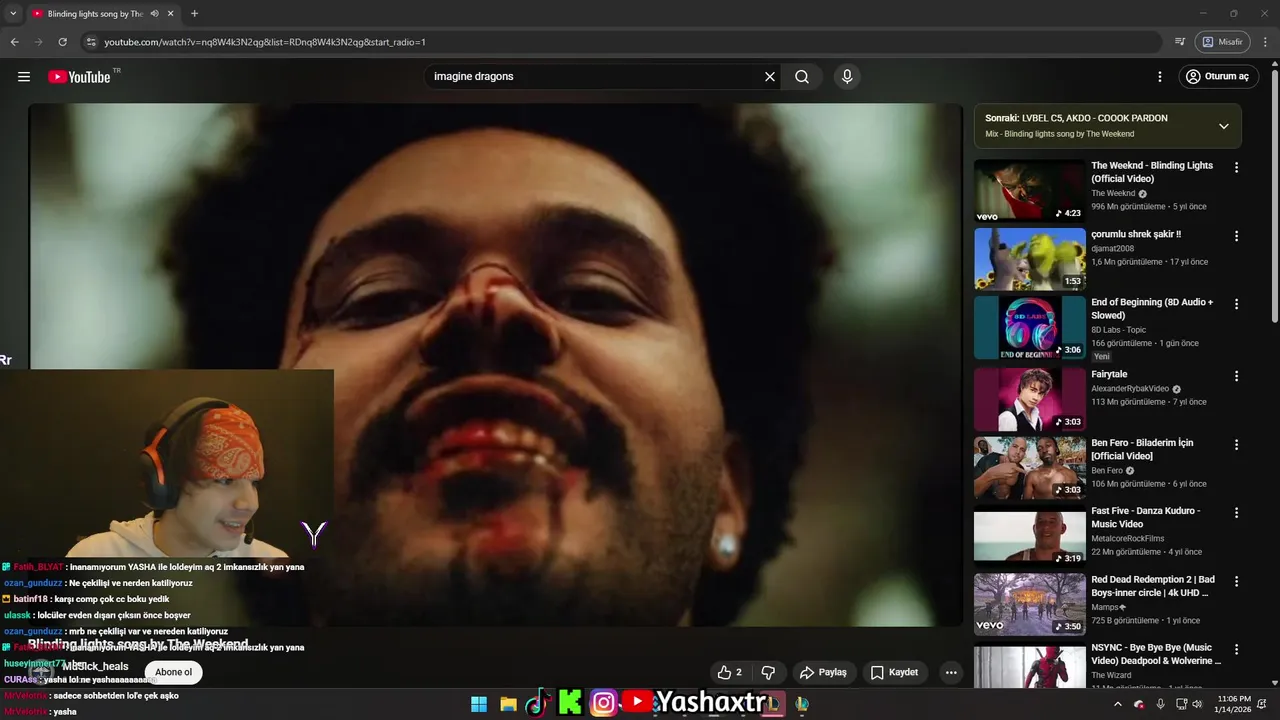This screenshot has width=1280, height=720.
Task: View site information icon in address bar
Action: (x=91, y=42)
